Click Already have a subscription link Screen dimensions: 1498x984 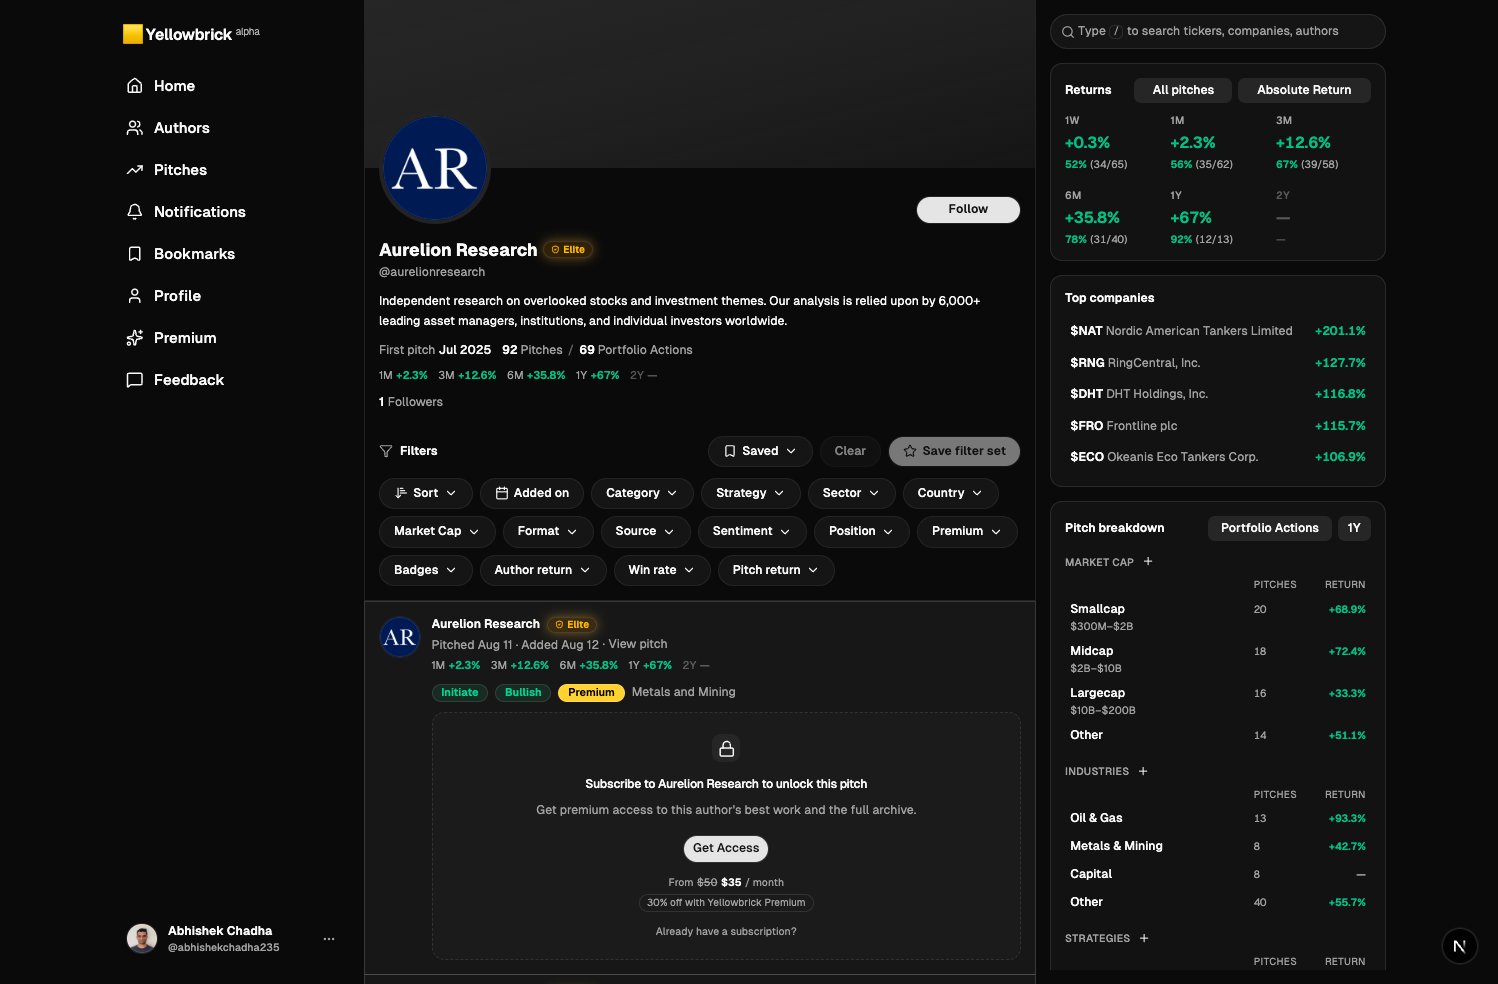726,931
